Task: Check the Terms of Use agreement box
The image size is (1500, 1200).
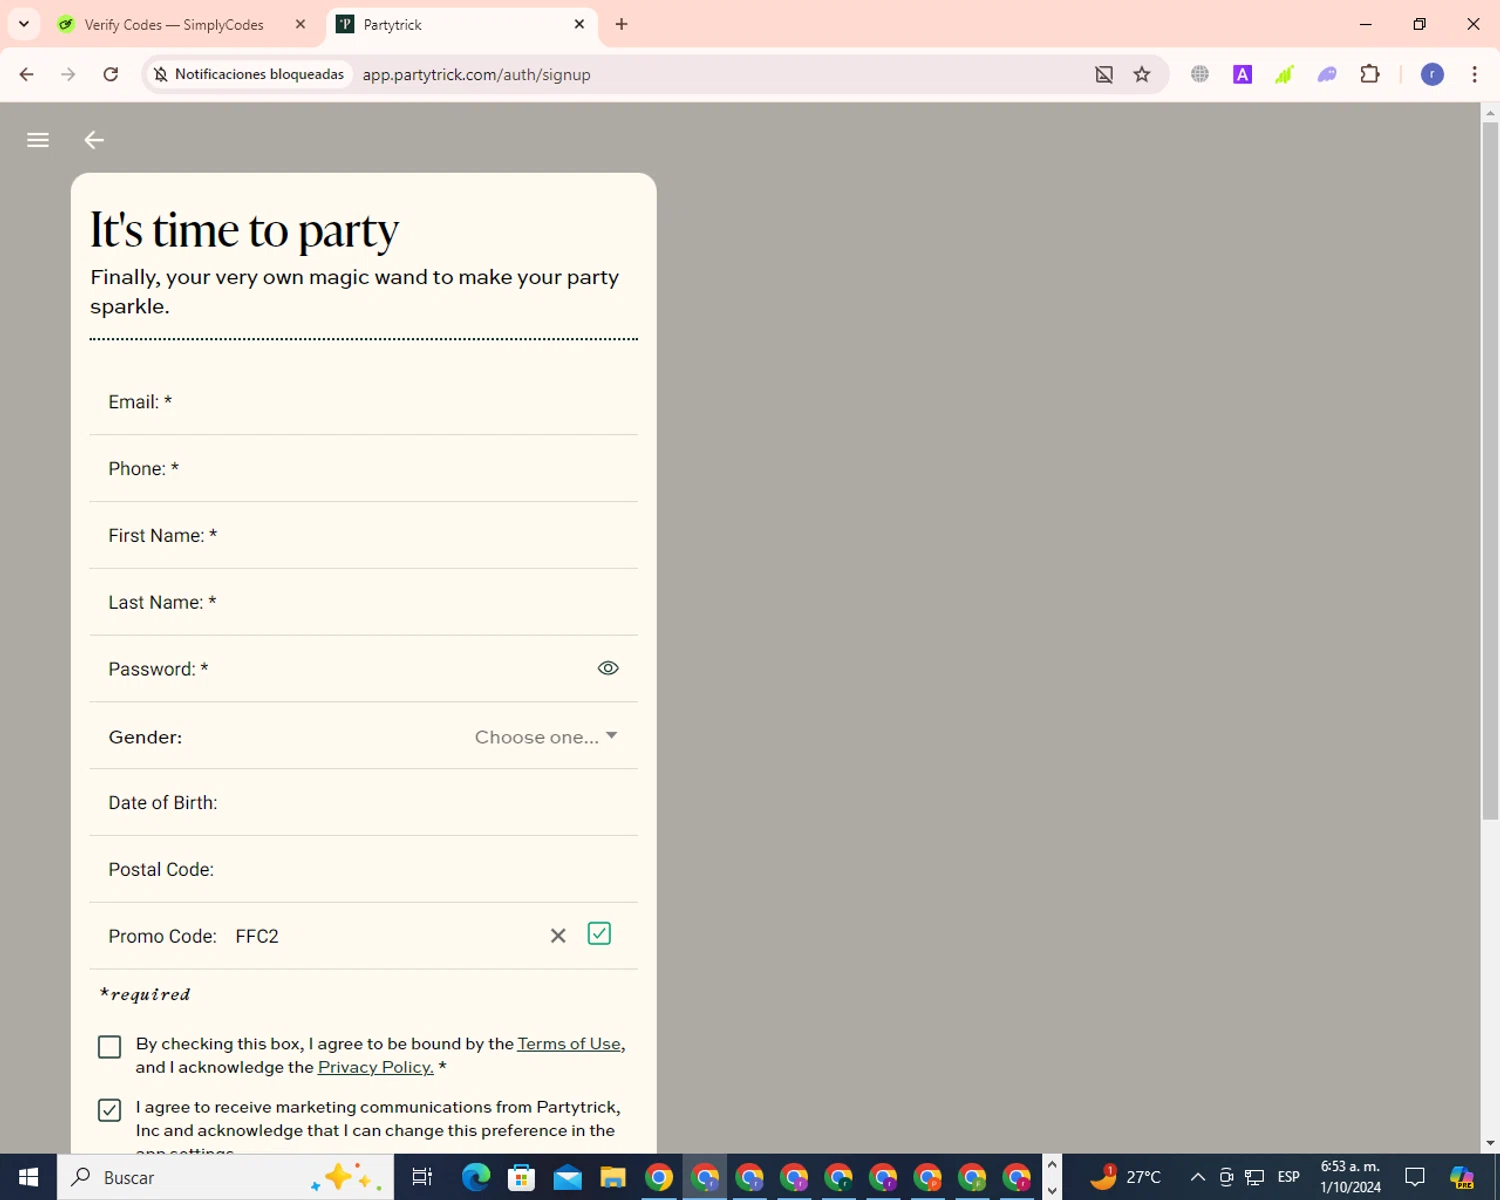Action: (110, 1047)
